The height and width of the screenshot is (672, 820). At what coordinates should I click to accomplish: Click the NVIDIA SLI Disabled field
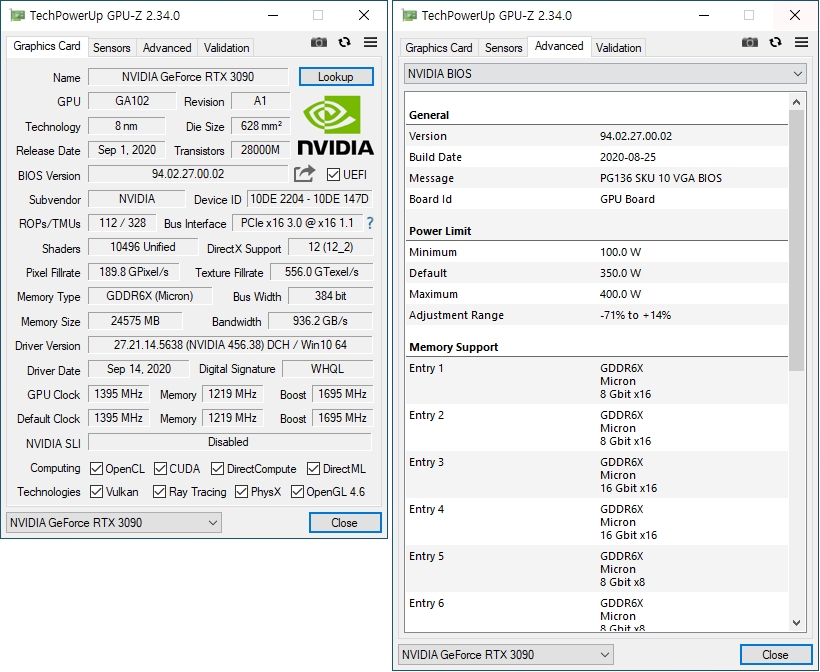click(x=230, y=442)
